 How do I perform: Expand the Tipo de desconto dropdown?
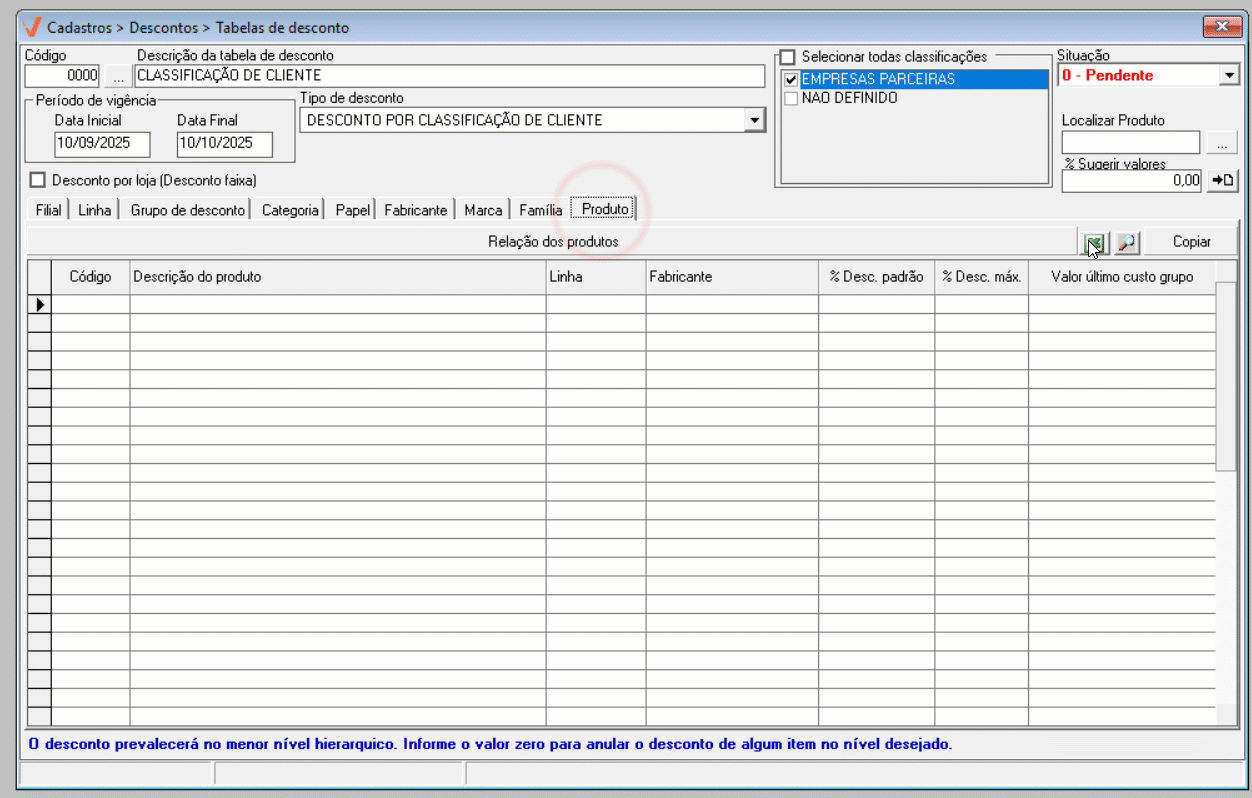click(754, 121)
